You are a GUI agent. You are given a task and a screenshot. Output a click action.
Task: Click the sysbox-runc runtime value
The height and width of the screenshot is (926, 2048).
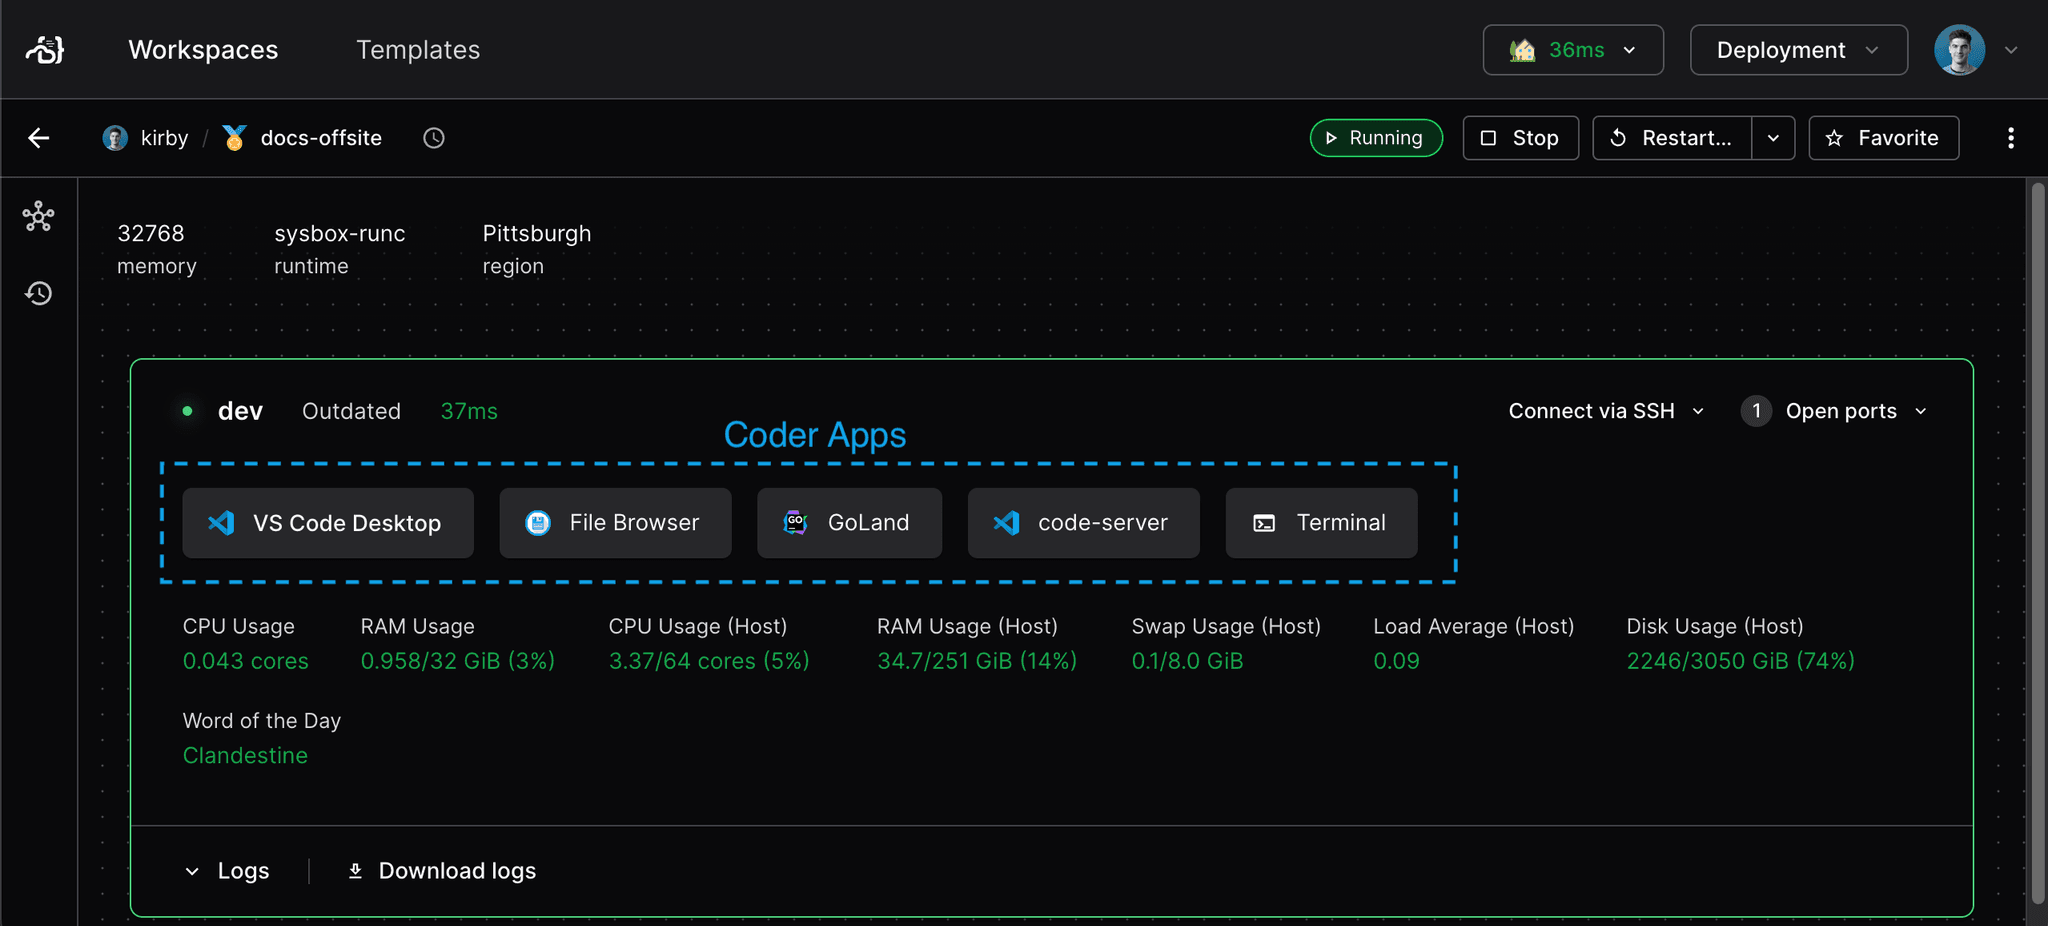coord(340,233)
